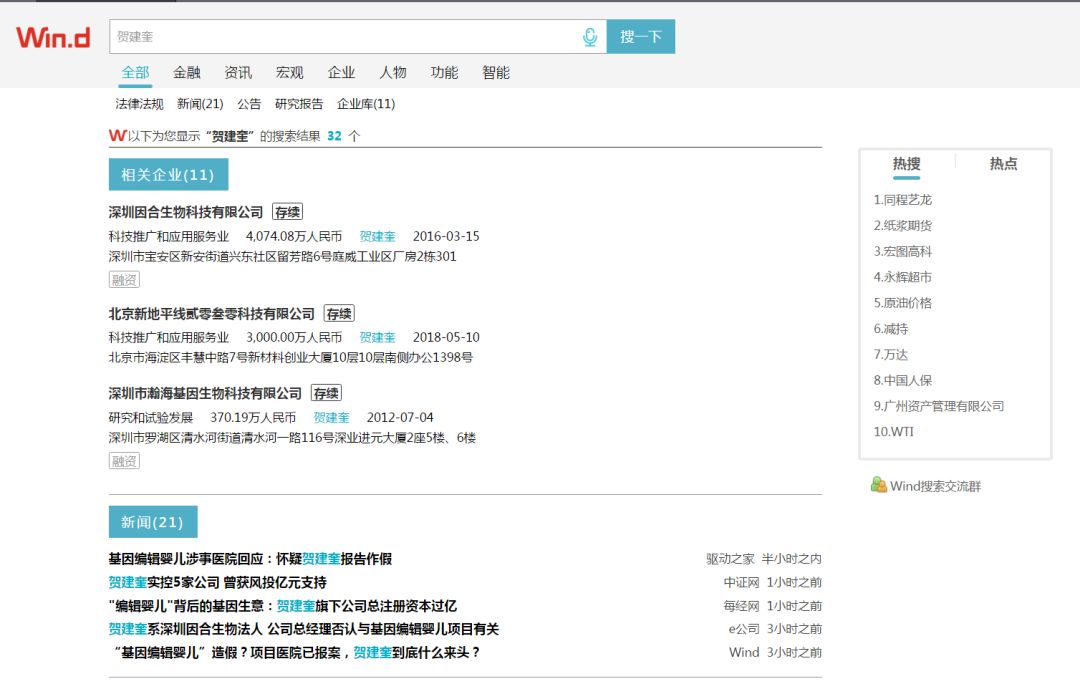Screen dimensions: 1080x684
Task: Open 深圳因合生物科技有限公司 company link
Action: coord(186,212)
